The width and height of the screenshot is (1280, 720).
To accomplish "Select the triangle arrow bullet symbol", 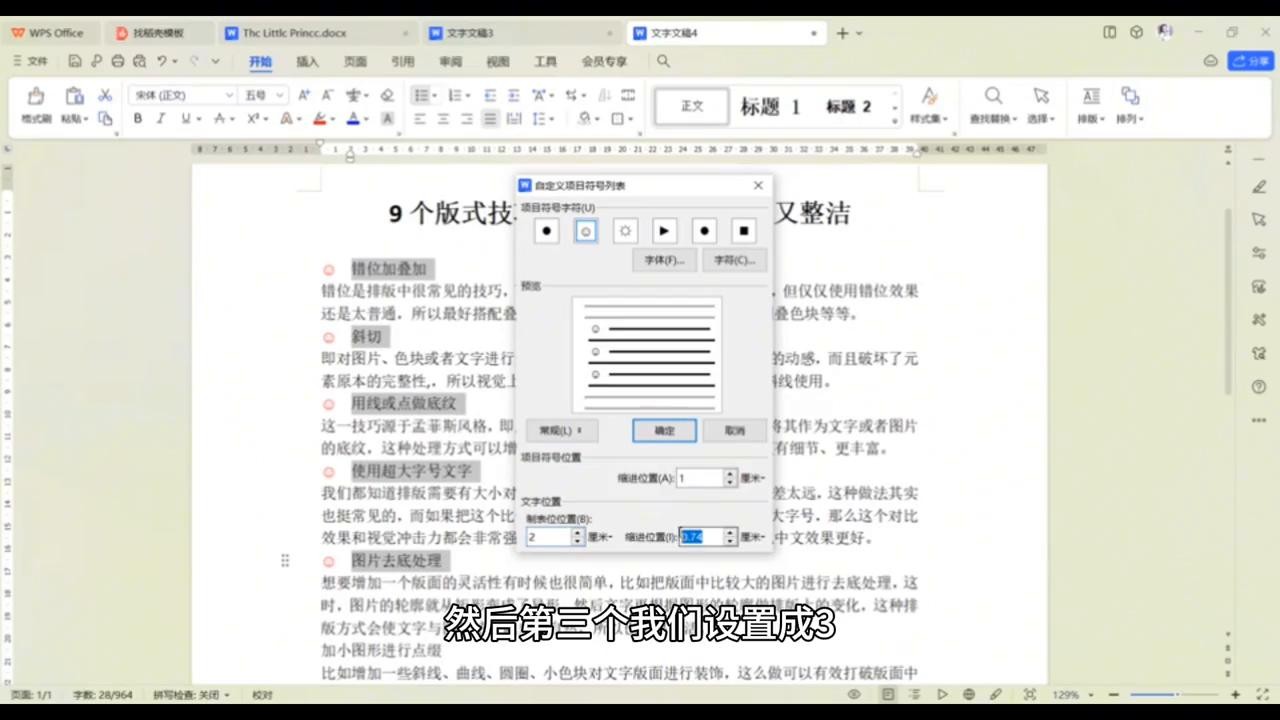I will click(x=665, y=231).
